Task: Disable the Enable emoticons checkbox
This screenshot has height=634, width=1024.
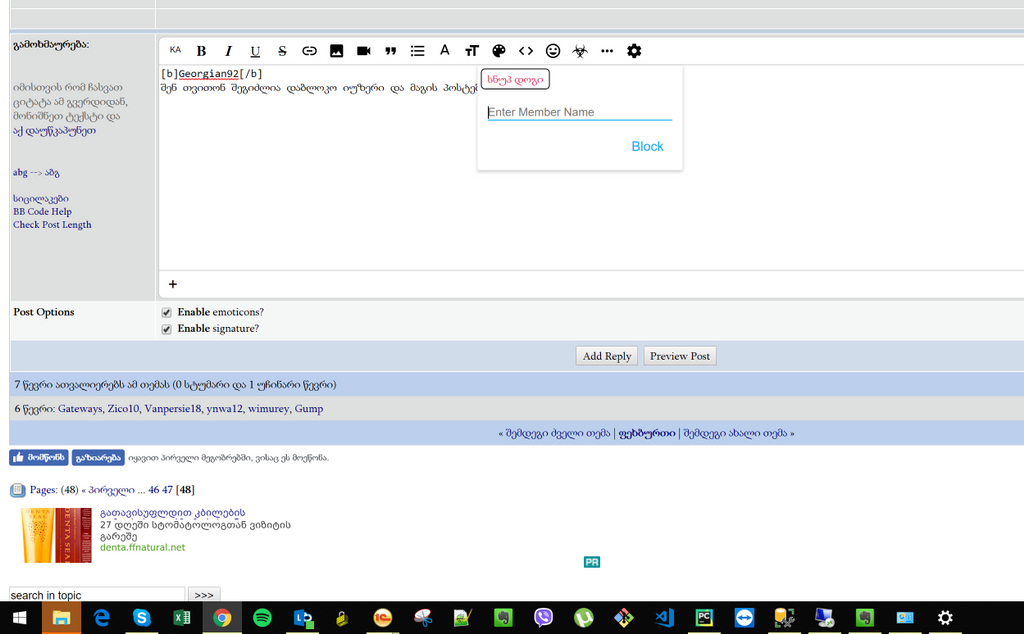Action: (167, 313)
